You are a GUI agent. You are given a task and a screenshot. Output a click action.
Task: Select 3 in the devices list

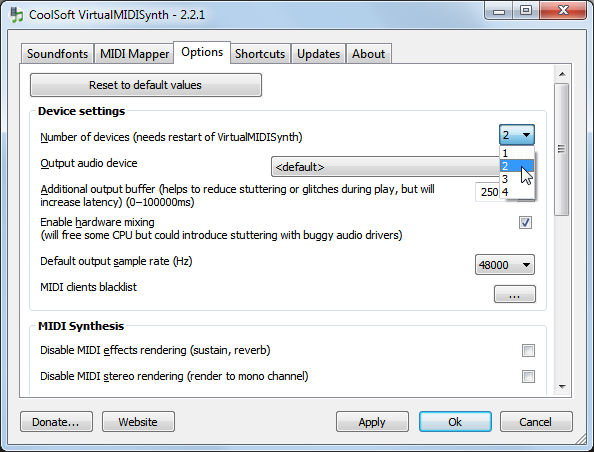click(516, 179)
